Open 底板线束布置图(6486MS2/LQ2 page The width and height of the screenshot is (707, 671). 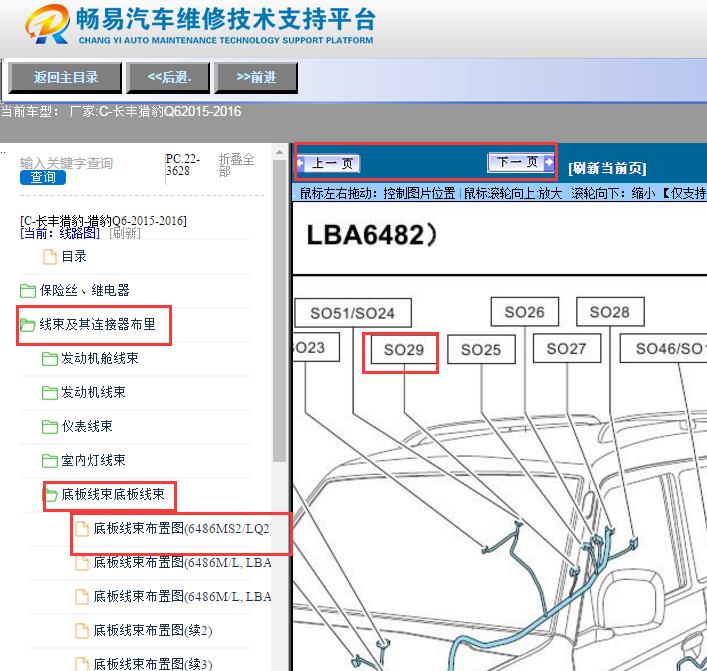[x=182, y=528]
